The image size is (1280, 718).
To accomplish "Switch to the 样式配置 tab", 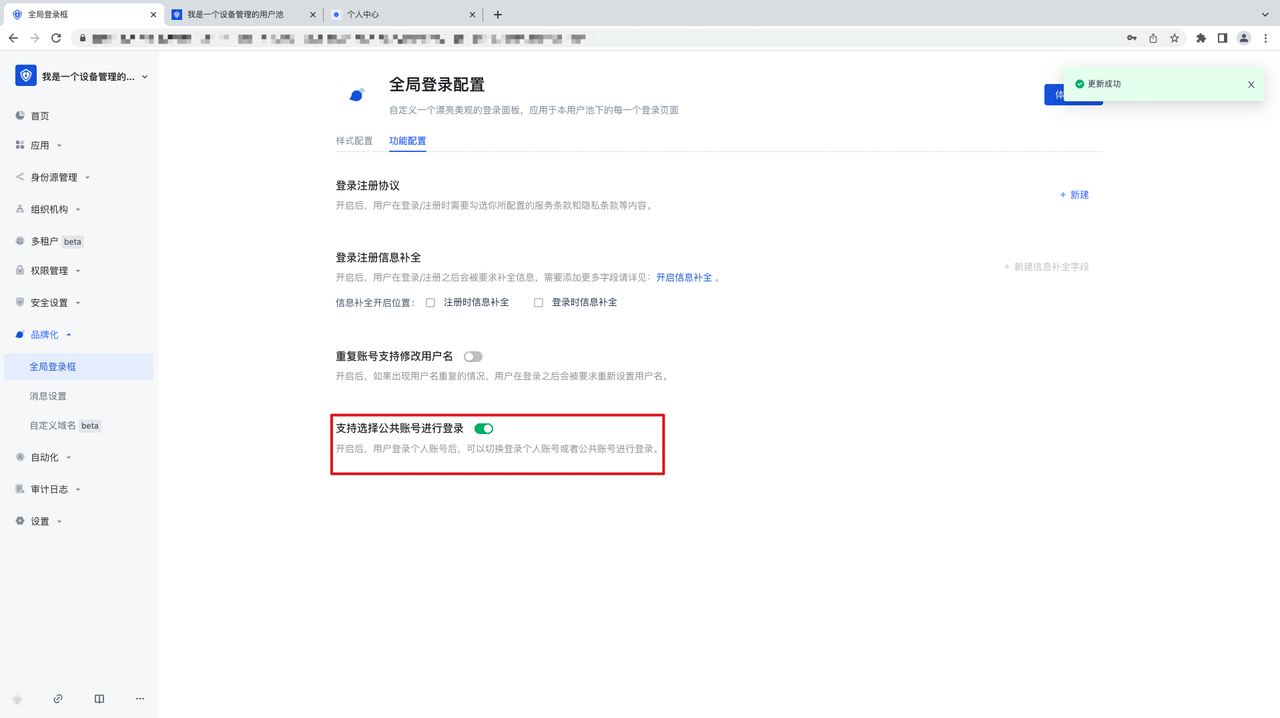I will pyautogui.click(x=354, y=141).
